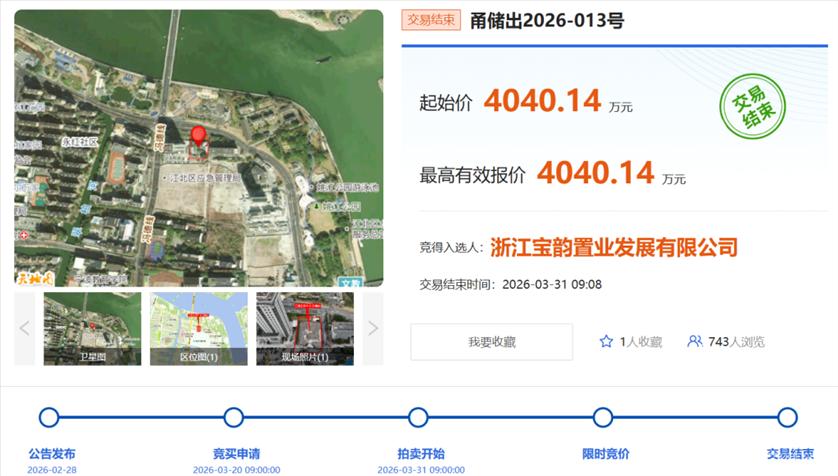Show previous thumbnails with left arrow
This screenshot has width=838, height=476.
click(x=25, y=328)
